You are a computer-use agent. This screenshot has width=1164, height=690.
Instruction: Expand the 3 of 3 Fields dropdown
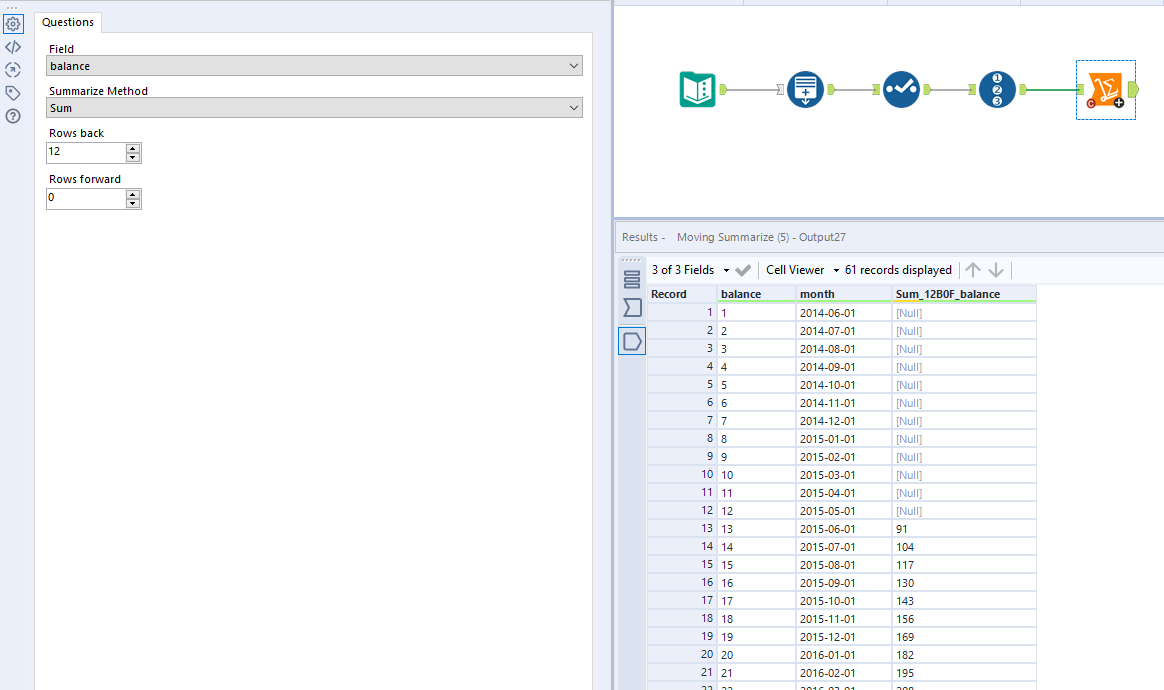click(x=726, y=270)
